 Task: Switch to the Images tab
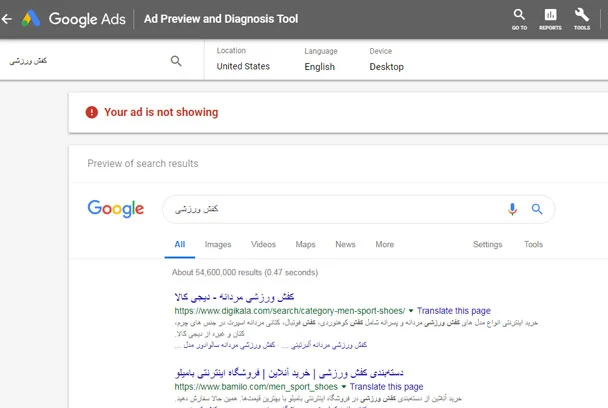pos(218,244)
